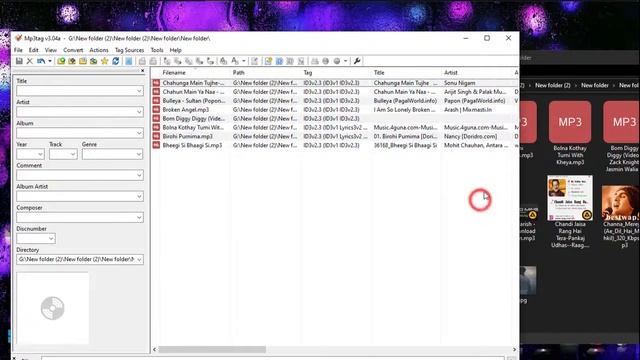Remove tag using the X toolbar icon
640x360 pixels.
point(29,61)
